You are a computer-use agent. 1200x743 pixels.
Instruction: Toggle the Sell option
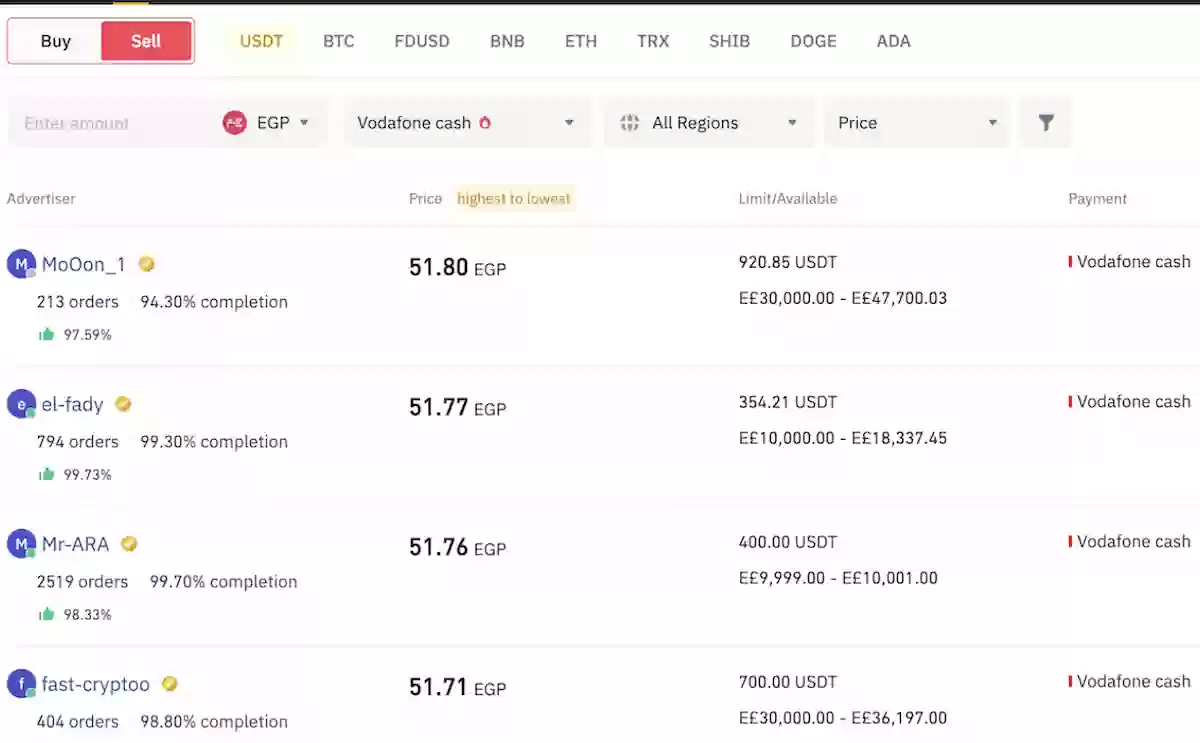click(146, 41)
